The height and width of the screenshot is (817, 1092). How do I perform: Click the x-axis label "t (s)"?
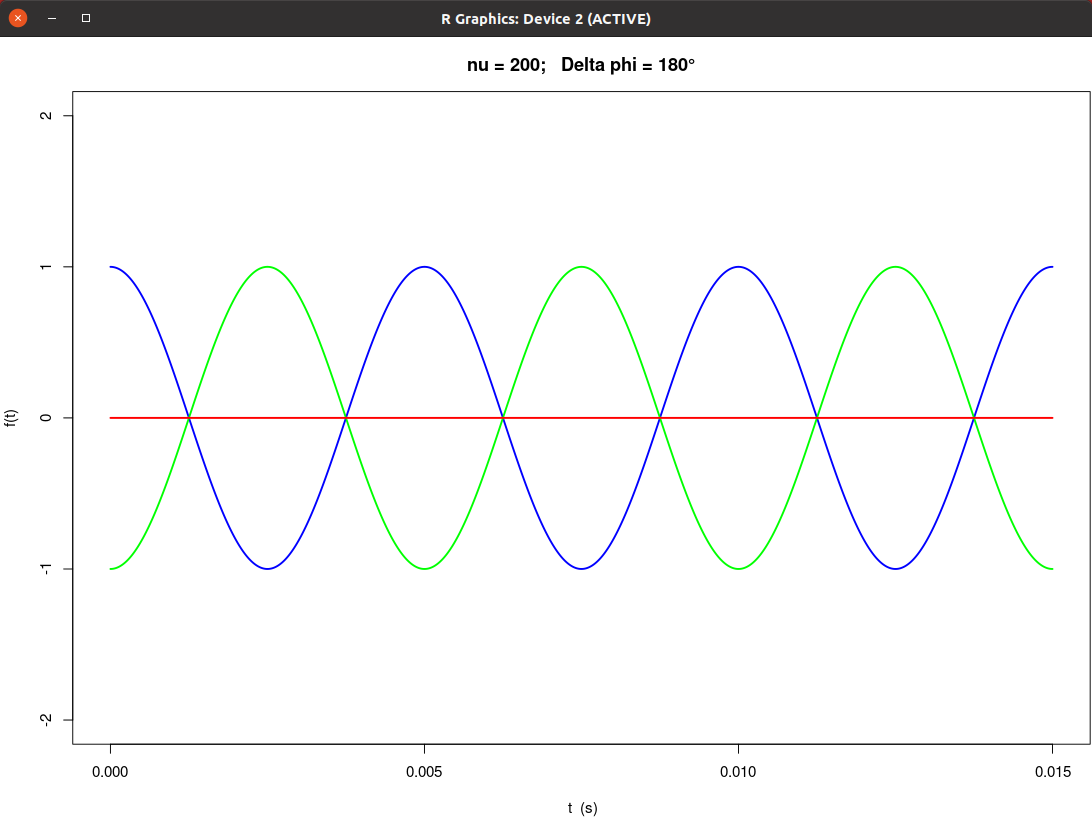coord(582,808)
